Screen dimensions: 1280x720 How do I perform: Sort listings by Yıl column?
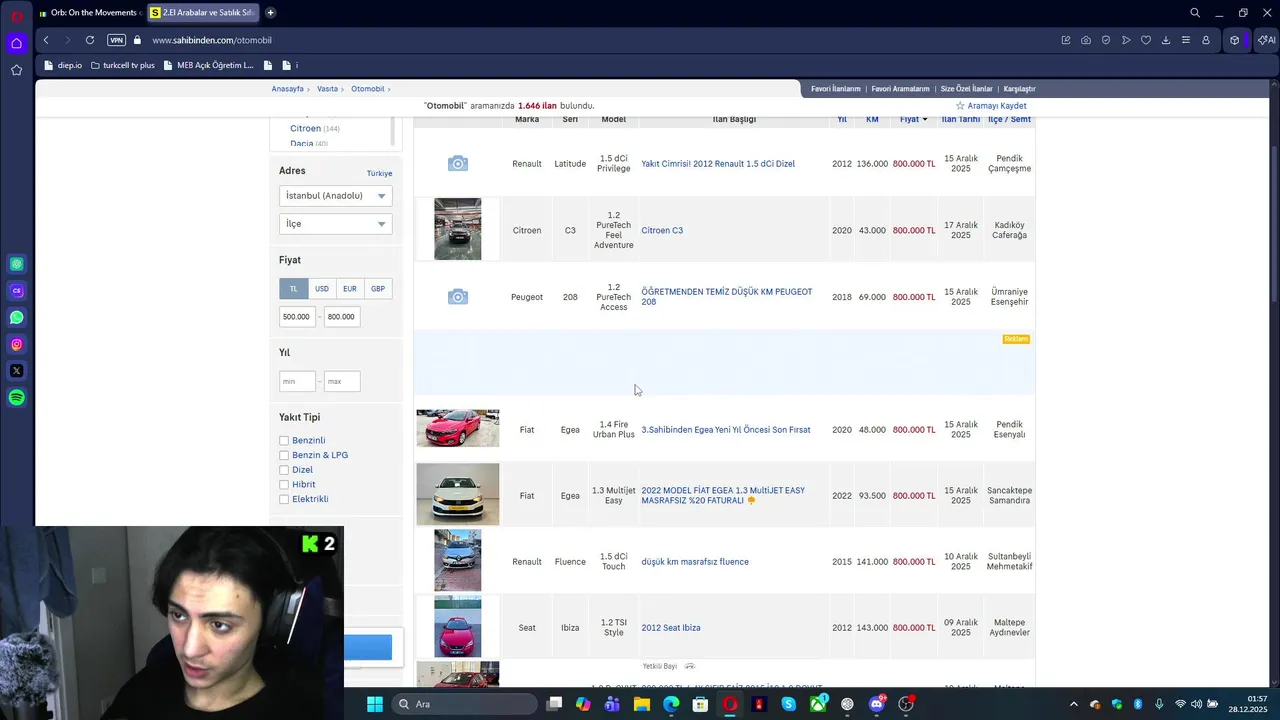[x=842, y=119]
